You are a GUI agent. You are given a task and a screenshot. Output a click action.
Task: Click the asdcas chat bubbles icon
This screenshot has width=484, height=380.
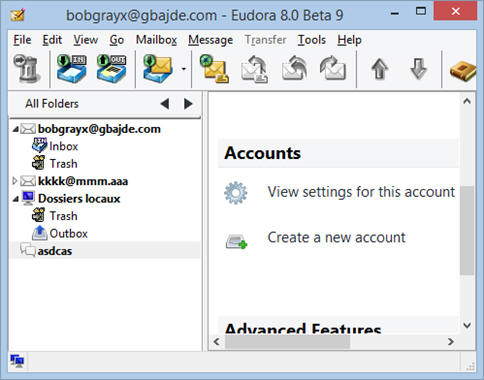[27, 250]
